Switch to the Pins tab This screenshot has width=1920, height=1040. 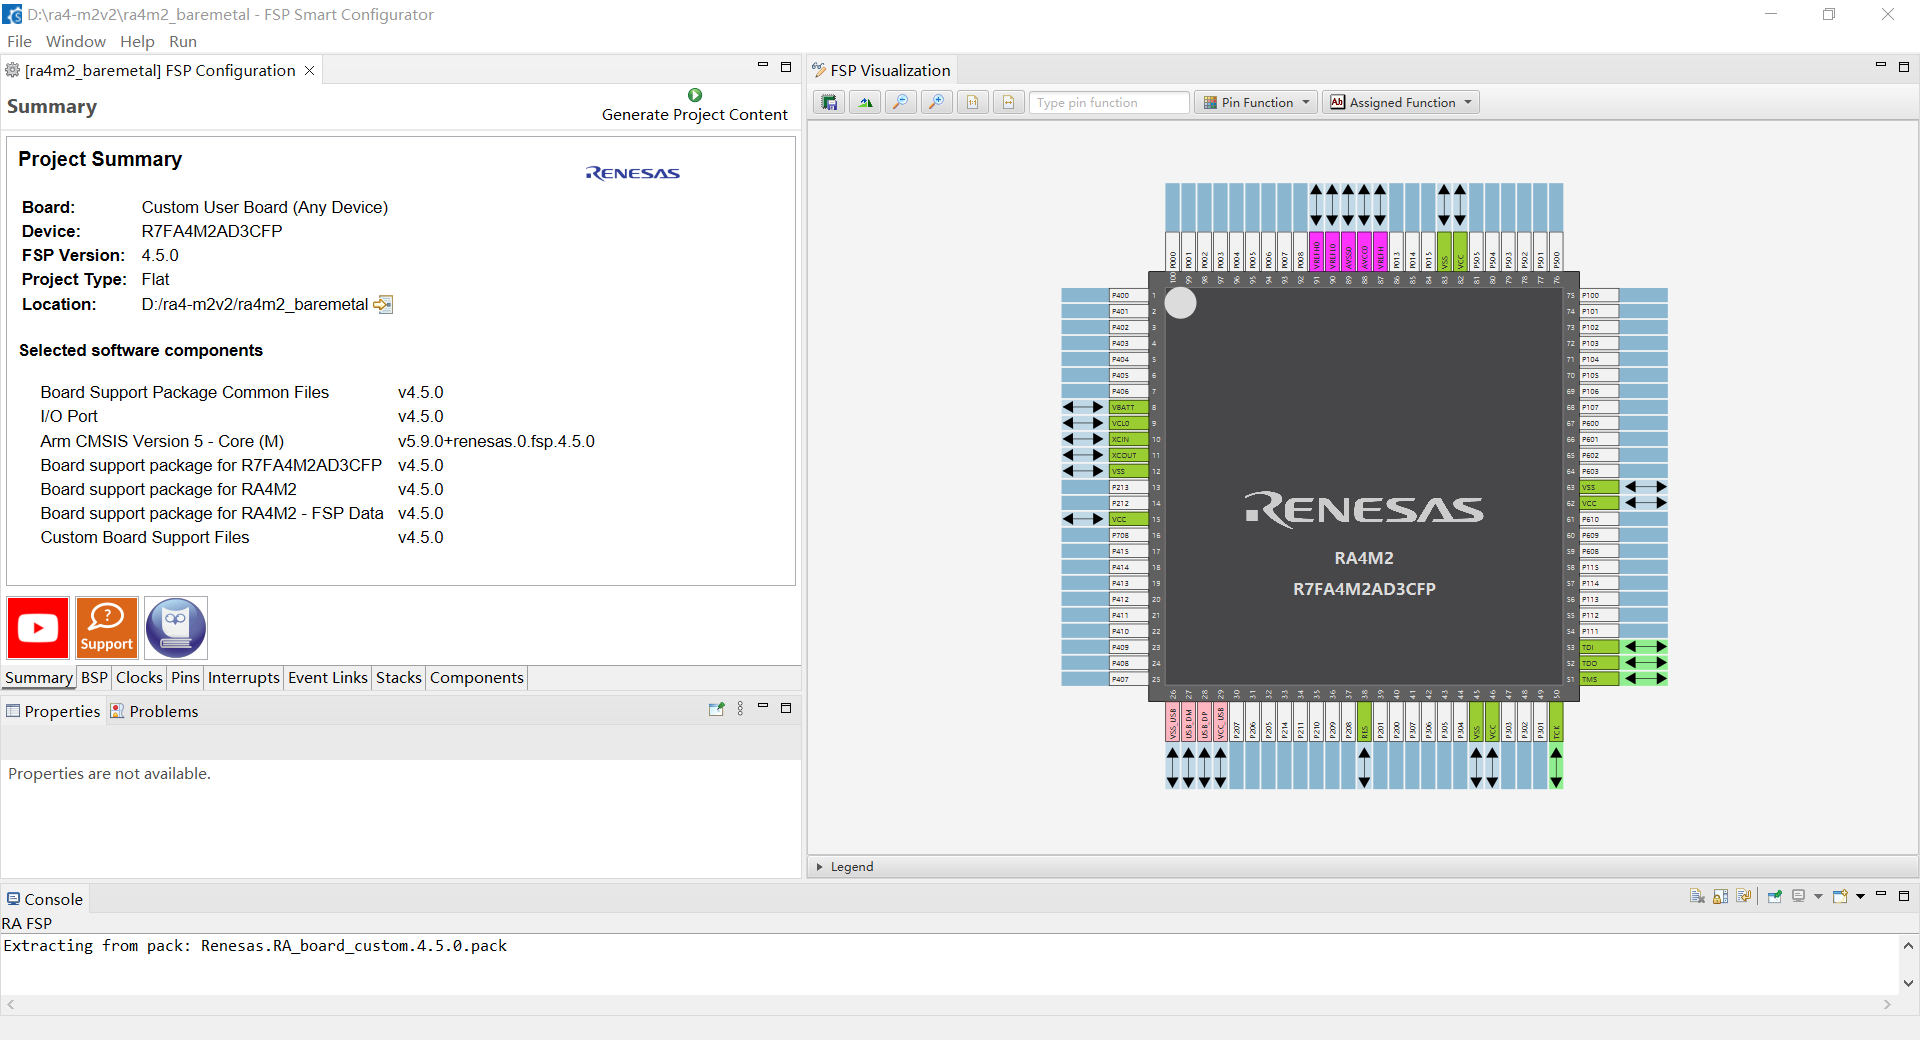[x=185, y=678]
